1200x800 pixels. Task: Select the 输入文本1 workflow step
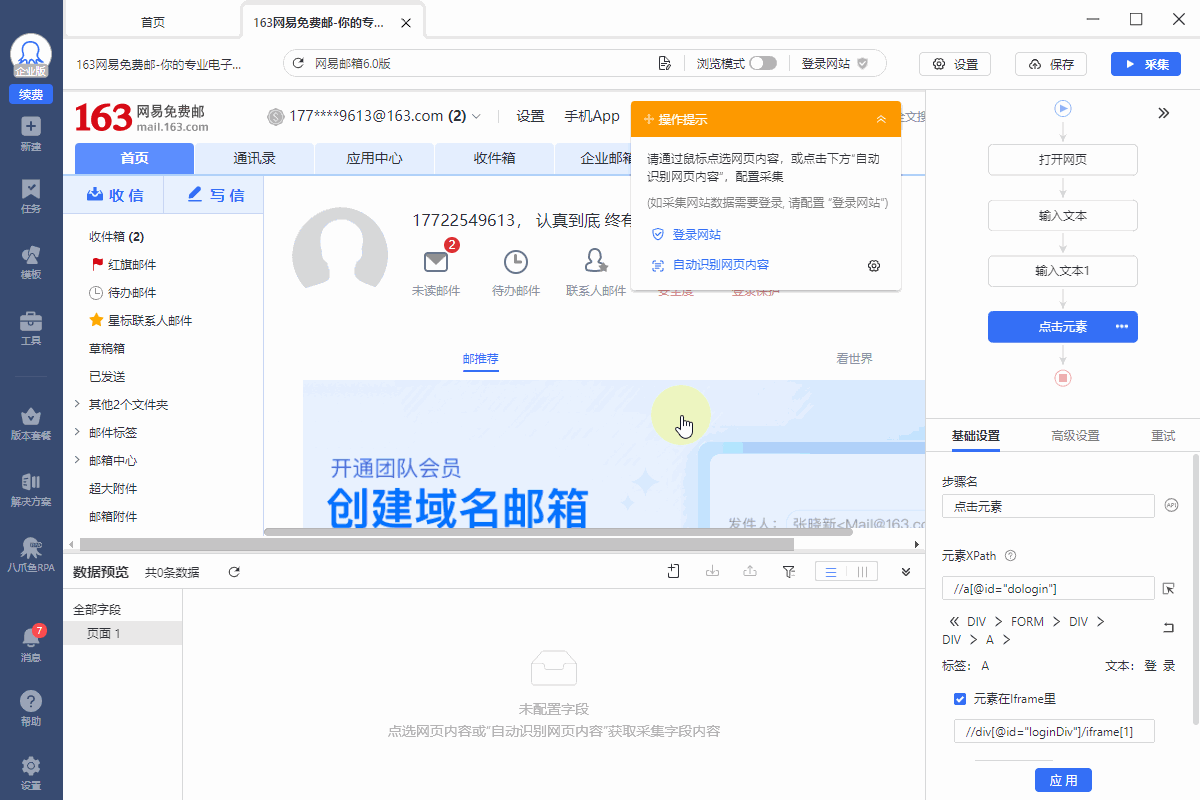click(x=1063, y=271)
